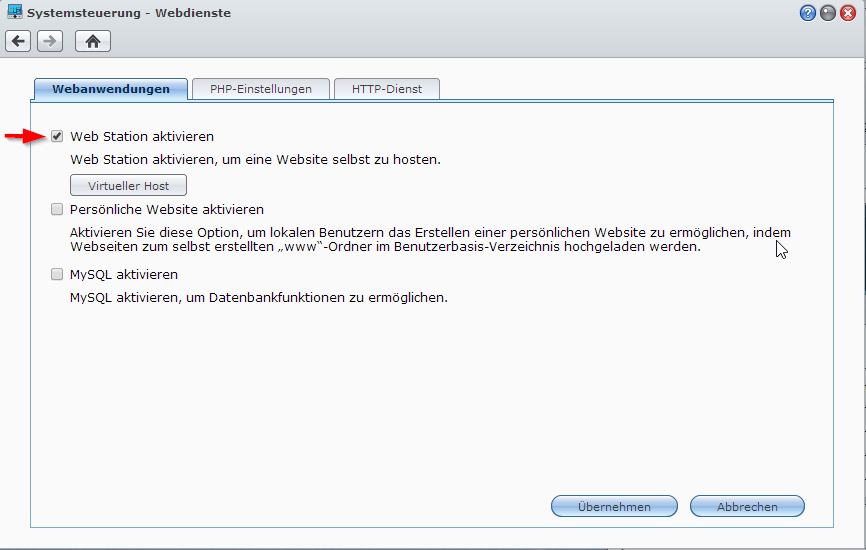Open the Systemsteuerung home icon
This screenshot has height=550, width=866.
93,41
